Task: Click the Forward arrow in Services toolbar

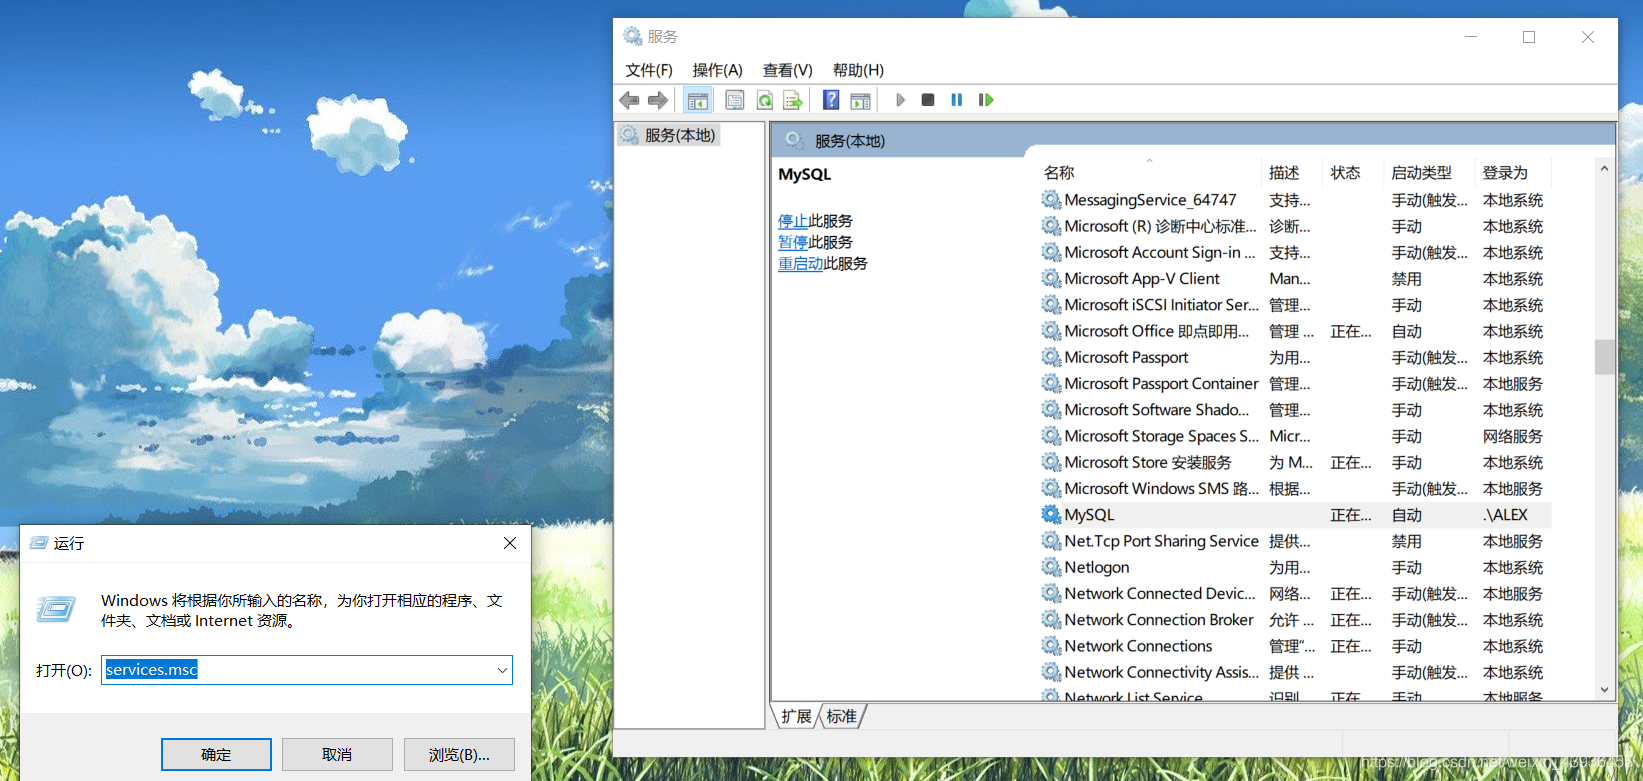Action: tap(657, 100)
